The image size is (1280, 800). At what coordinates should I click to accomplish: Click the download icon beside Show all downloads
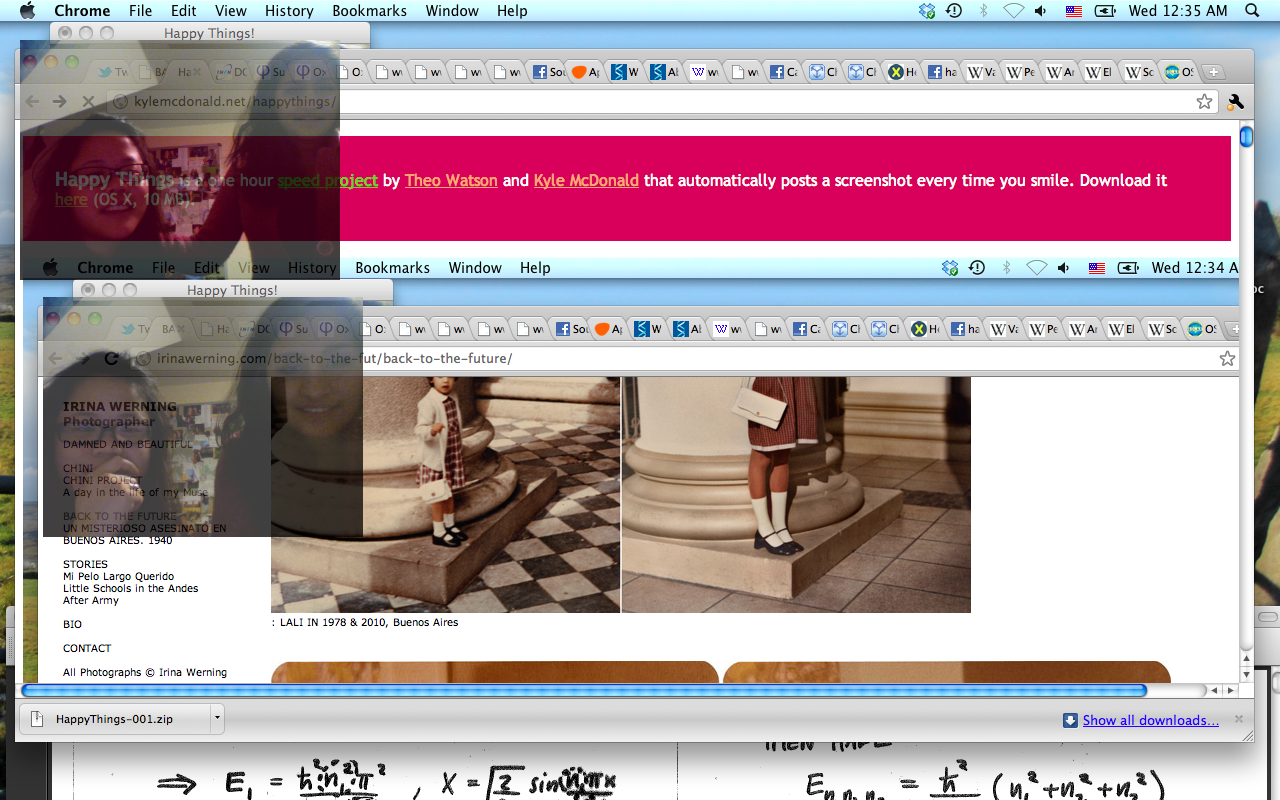[1070, 720]
